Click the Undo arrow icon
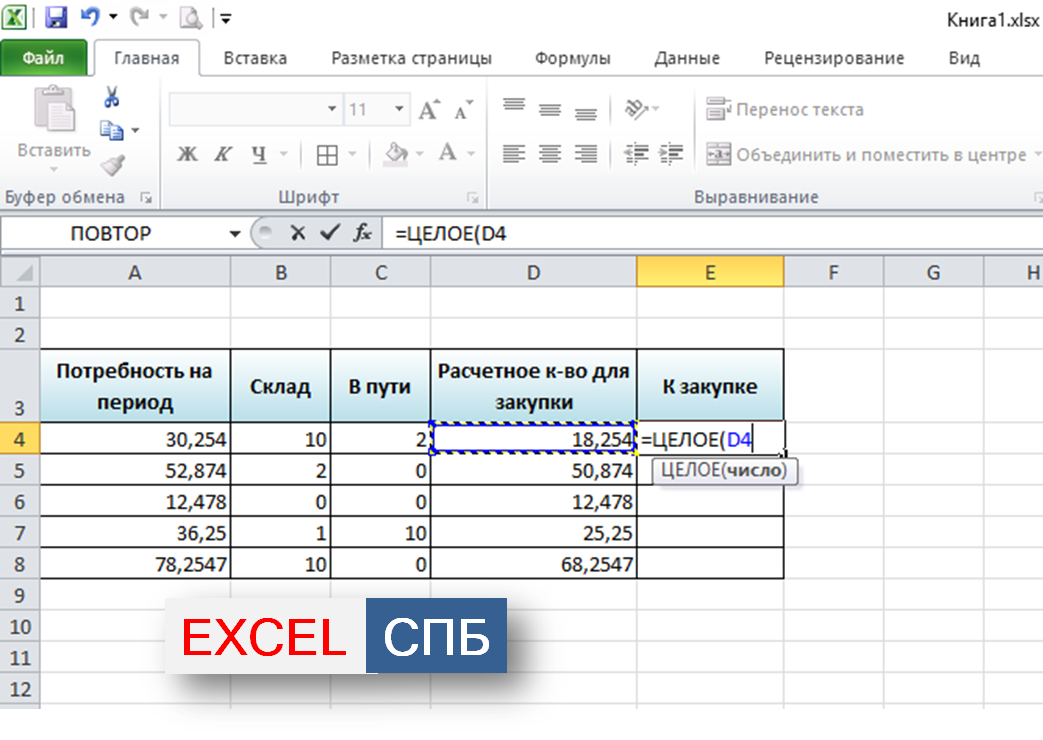The height and width of the screenshot is (740, 1043). pyautogui.click(x=90, y=17)
